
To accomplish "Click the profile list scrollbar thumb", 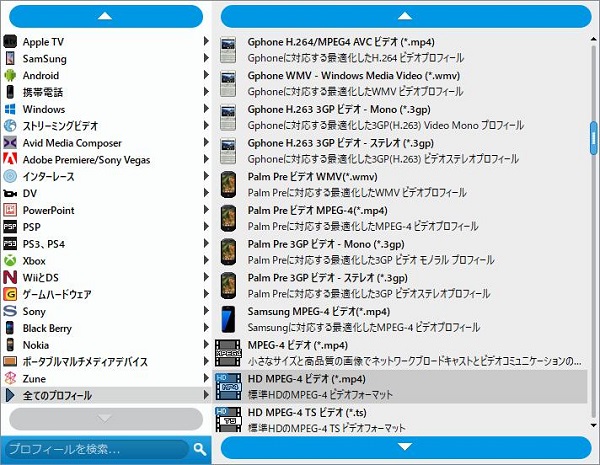I will [x=594, y=138].
